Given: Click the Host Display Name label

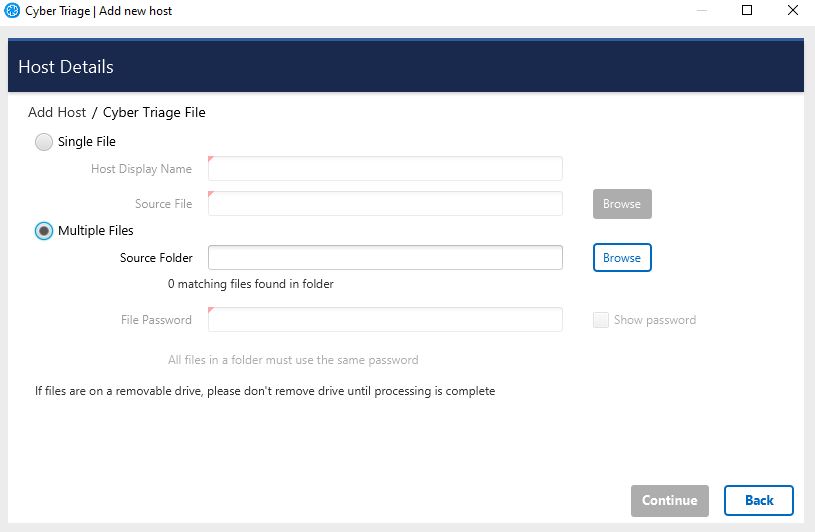Looking at the screenshot, I should coord(141,169).
